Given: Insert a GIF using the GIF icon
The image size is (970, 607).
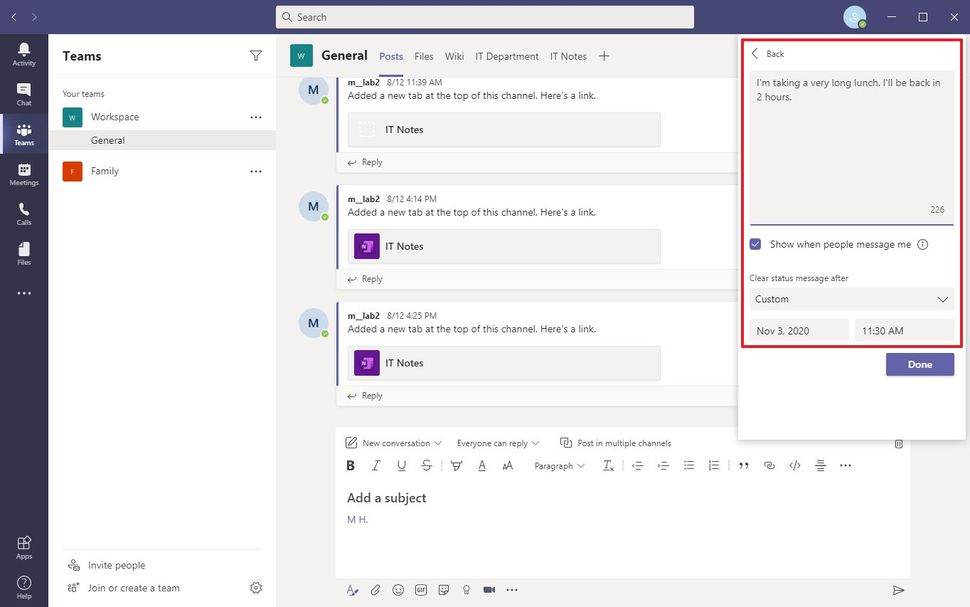Looking at the screenshot, I should [x=421, y=589].
